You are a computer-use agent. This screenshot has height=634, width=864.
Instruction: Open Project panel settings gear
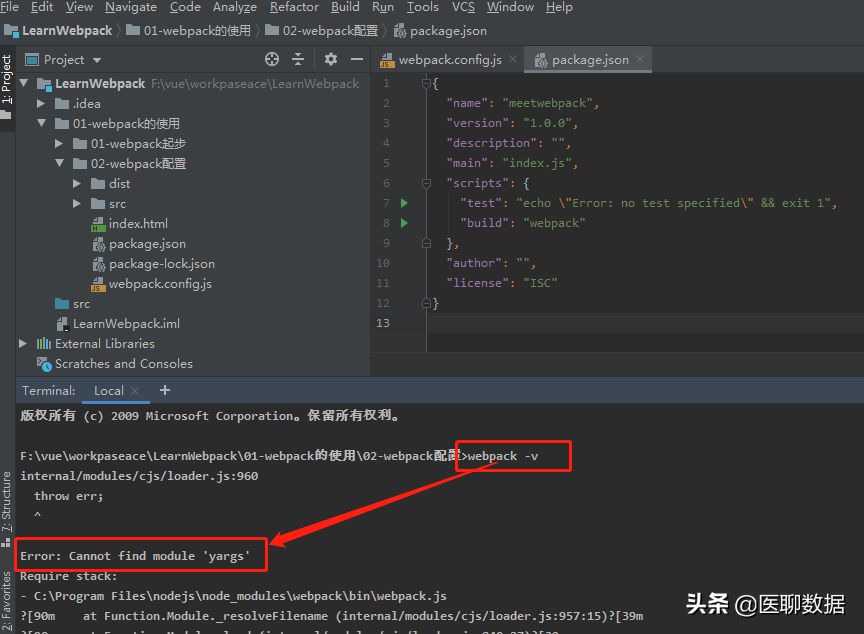tap(331, 60)
